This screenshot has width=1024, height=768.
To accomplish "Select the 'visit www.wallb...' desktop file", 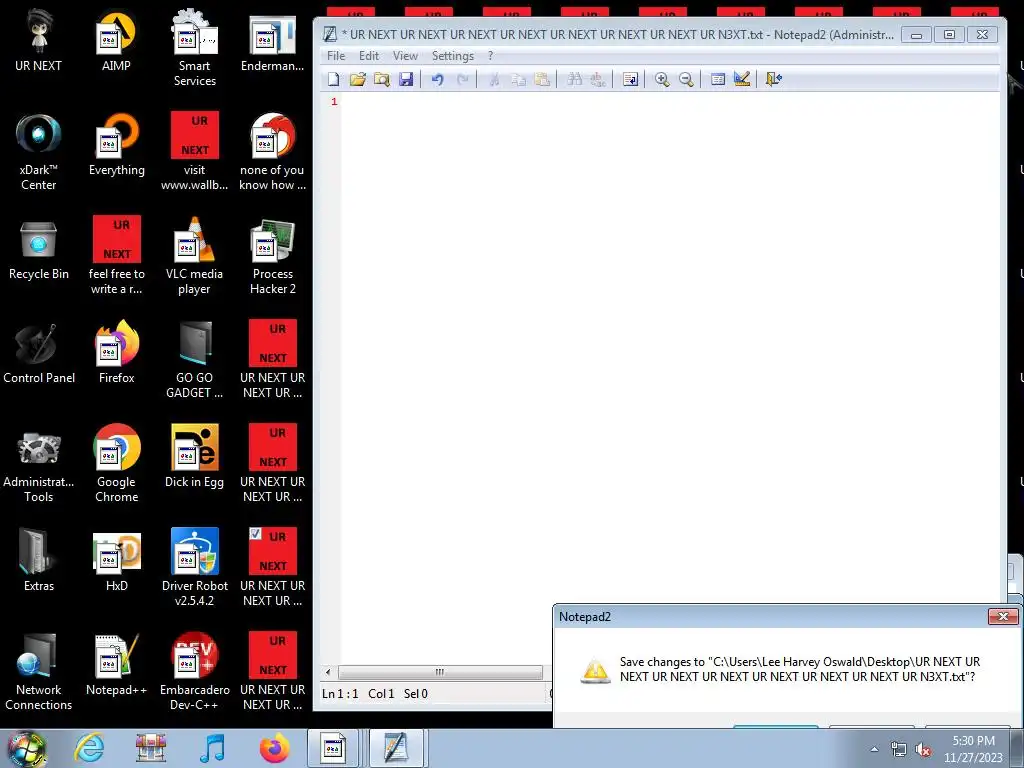I will (x=195, y=152).
